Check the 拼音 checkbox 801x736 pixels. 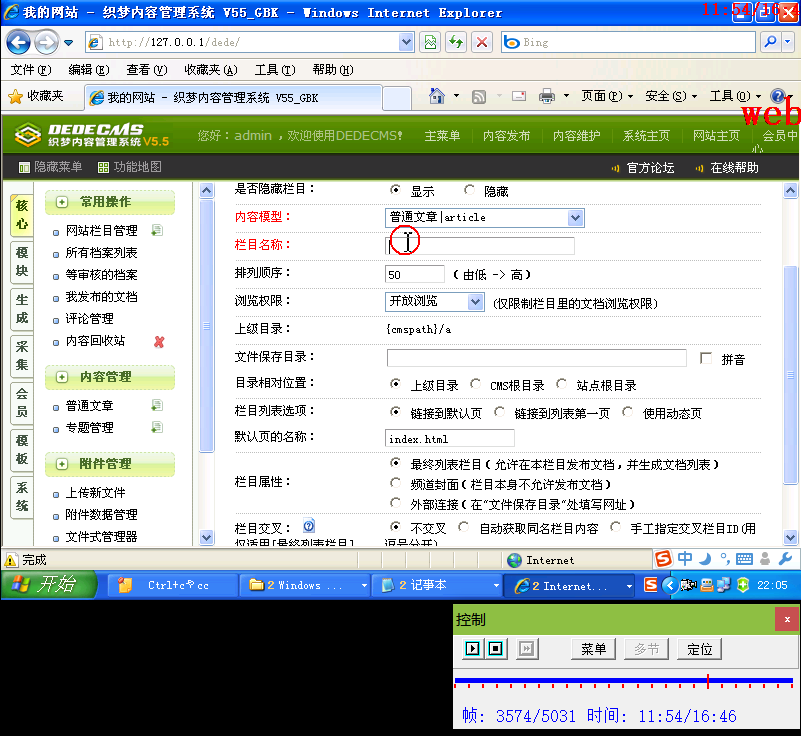pos(705,358)
